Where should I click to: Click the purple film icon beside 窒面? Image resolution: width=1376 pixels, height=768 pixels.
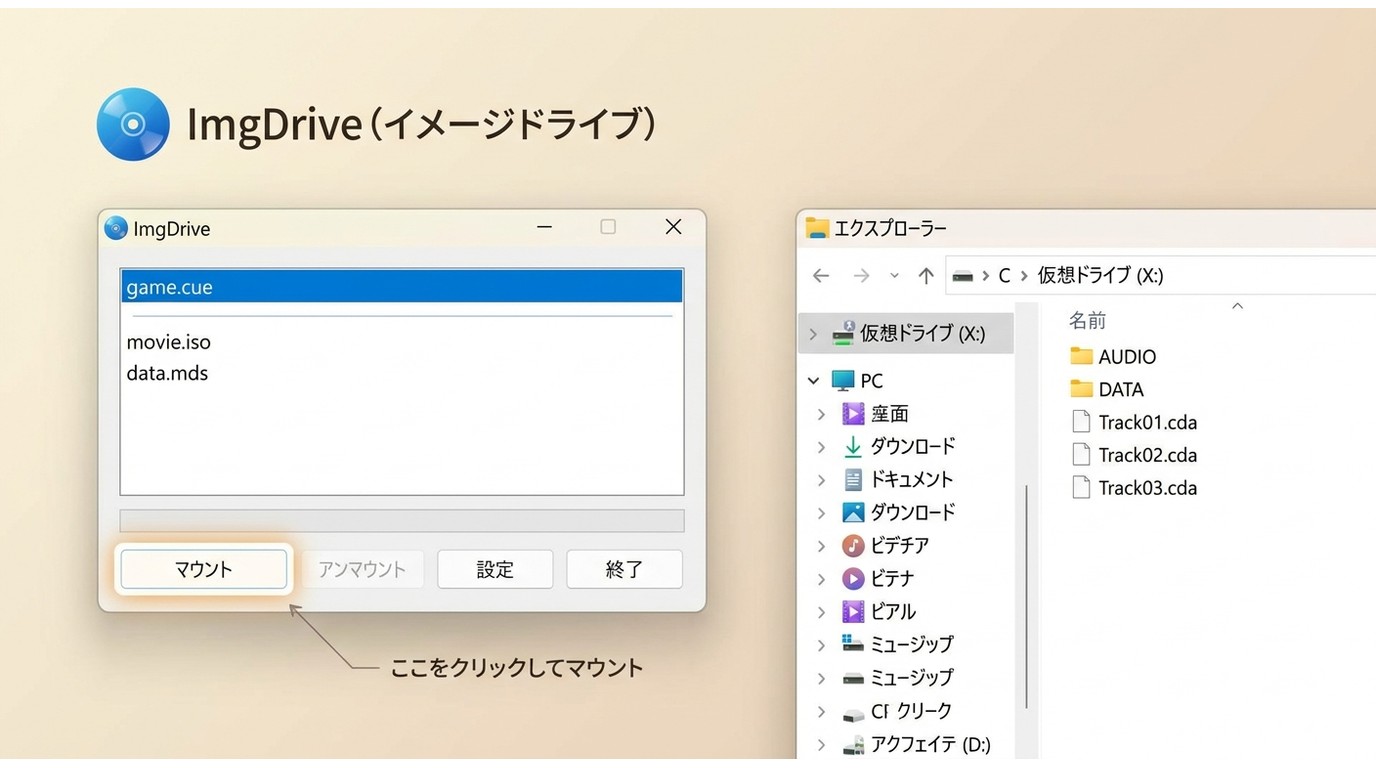coord(853,413)
